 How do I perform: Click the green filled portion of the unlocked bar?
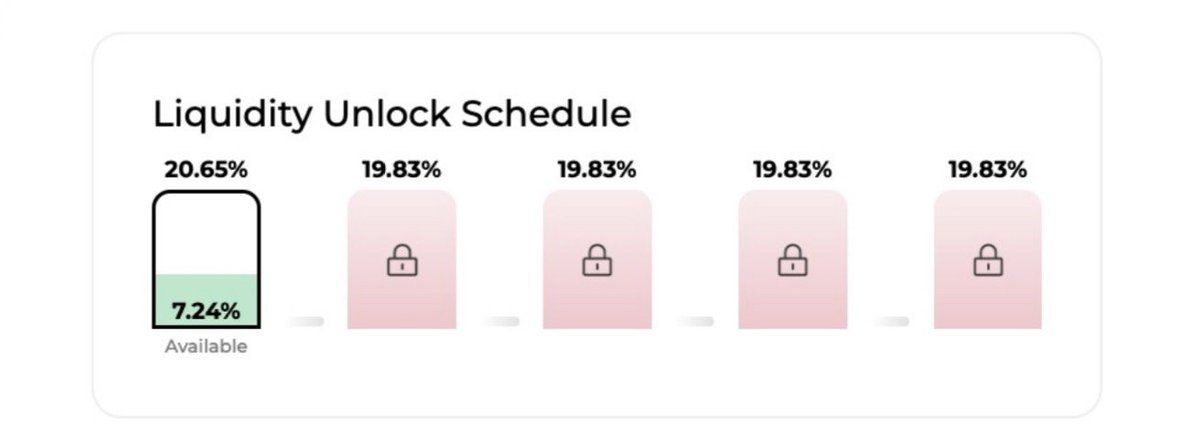click(x=206, y=300)
